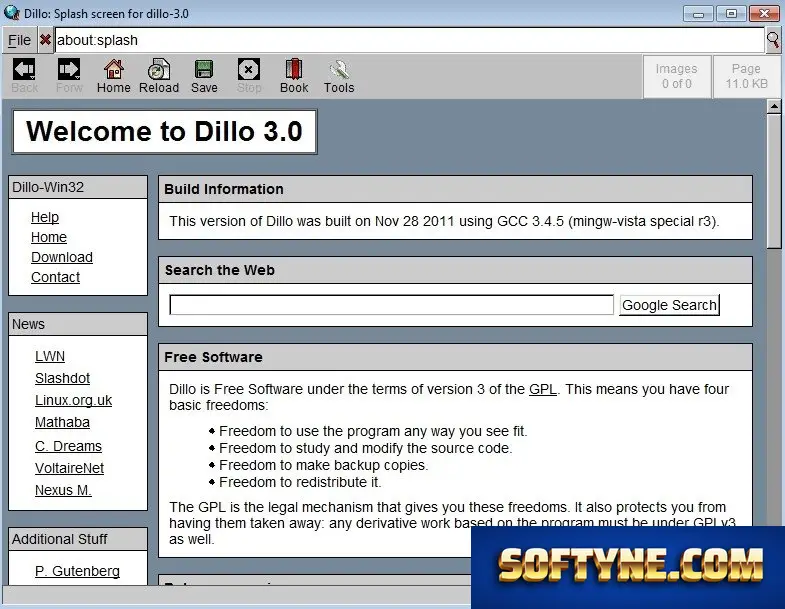Visit the Mathaba news link
Viewport: 785px width, 609px height.
[63, 423]
